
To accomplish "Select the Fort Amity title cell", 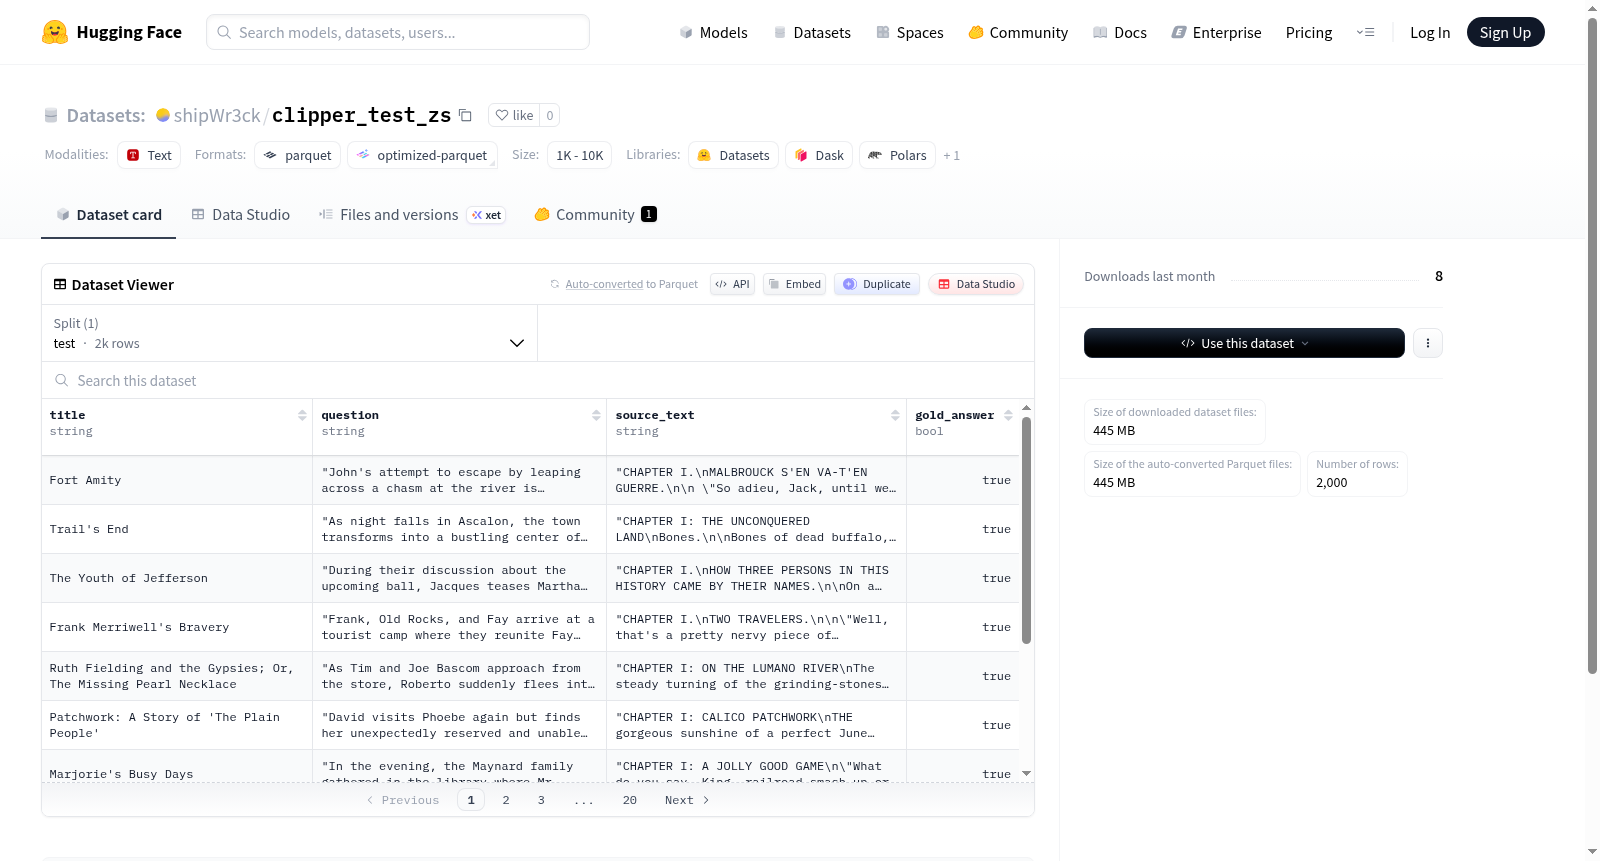I will (177, 480).
